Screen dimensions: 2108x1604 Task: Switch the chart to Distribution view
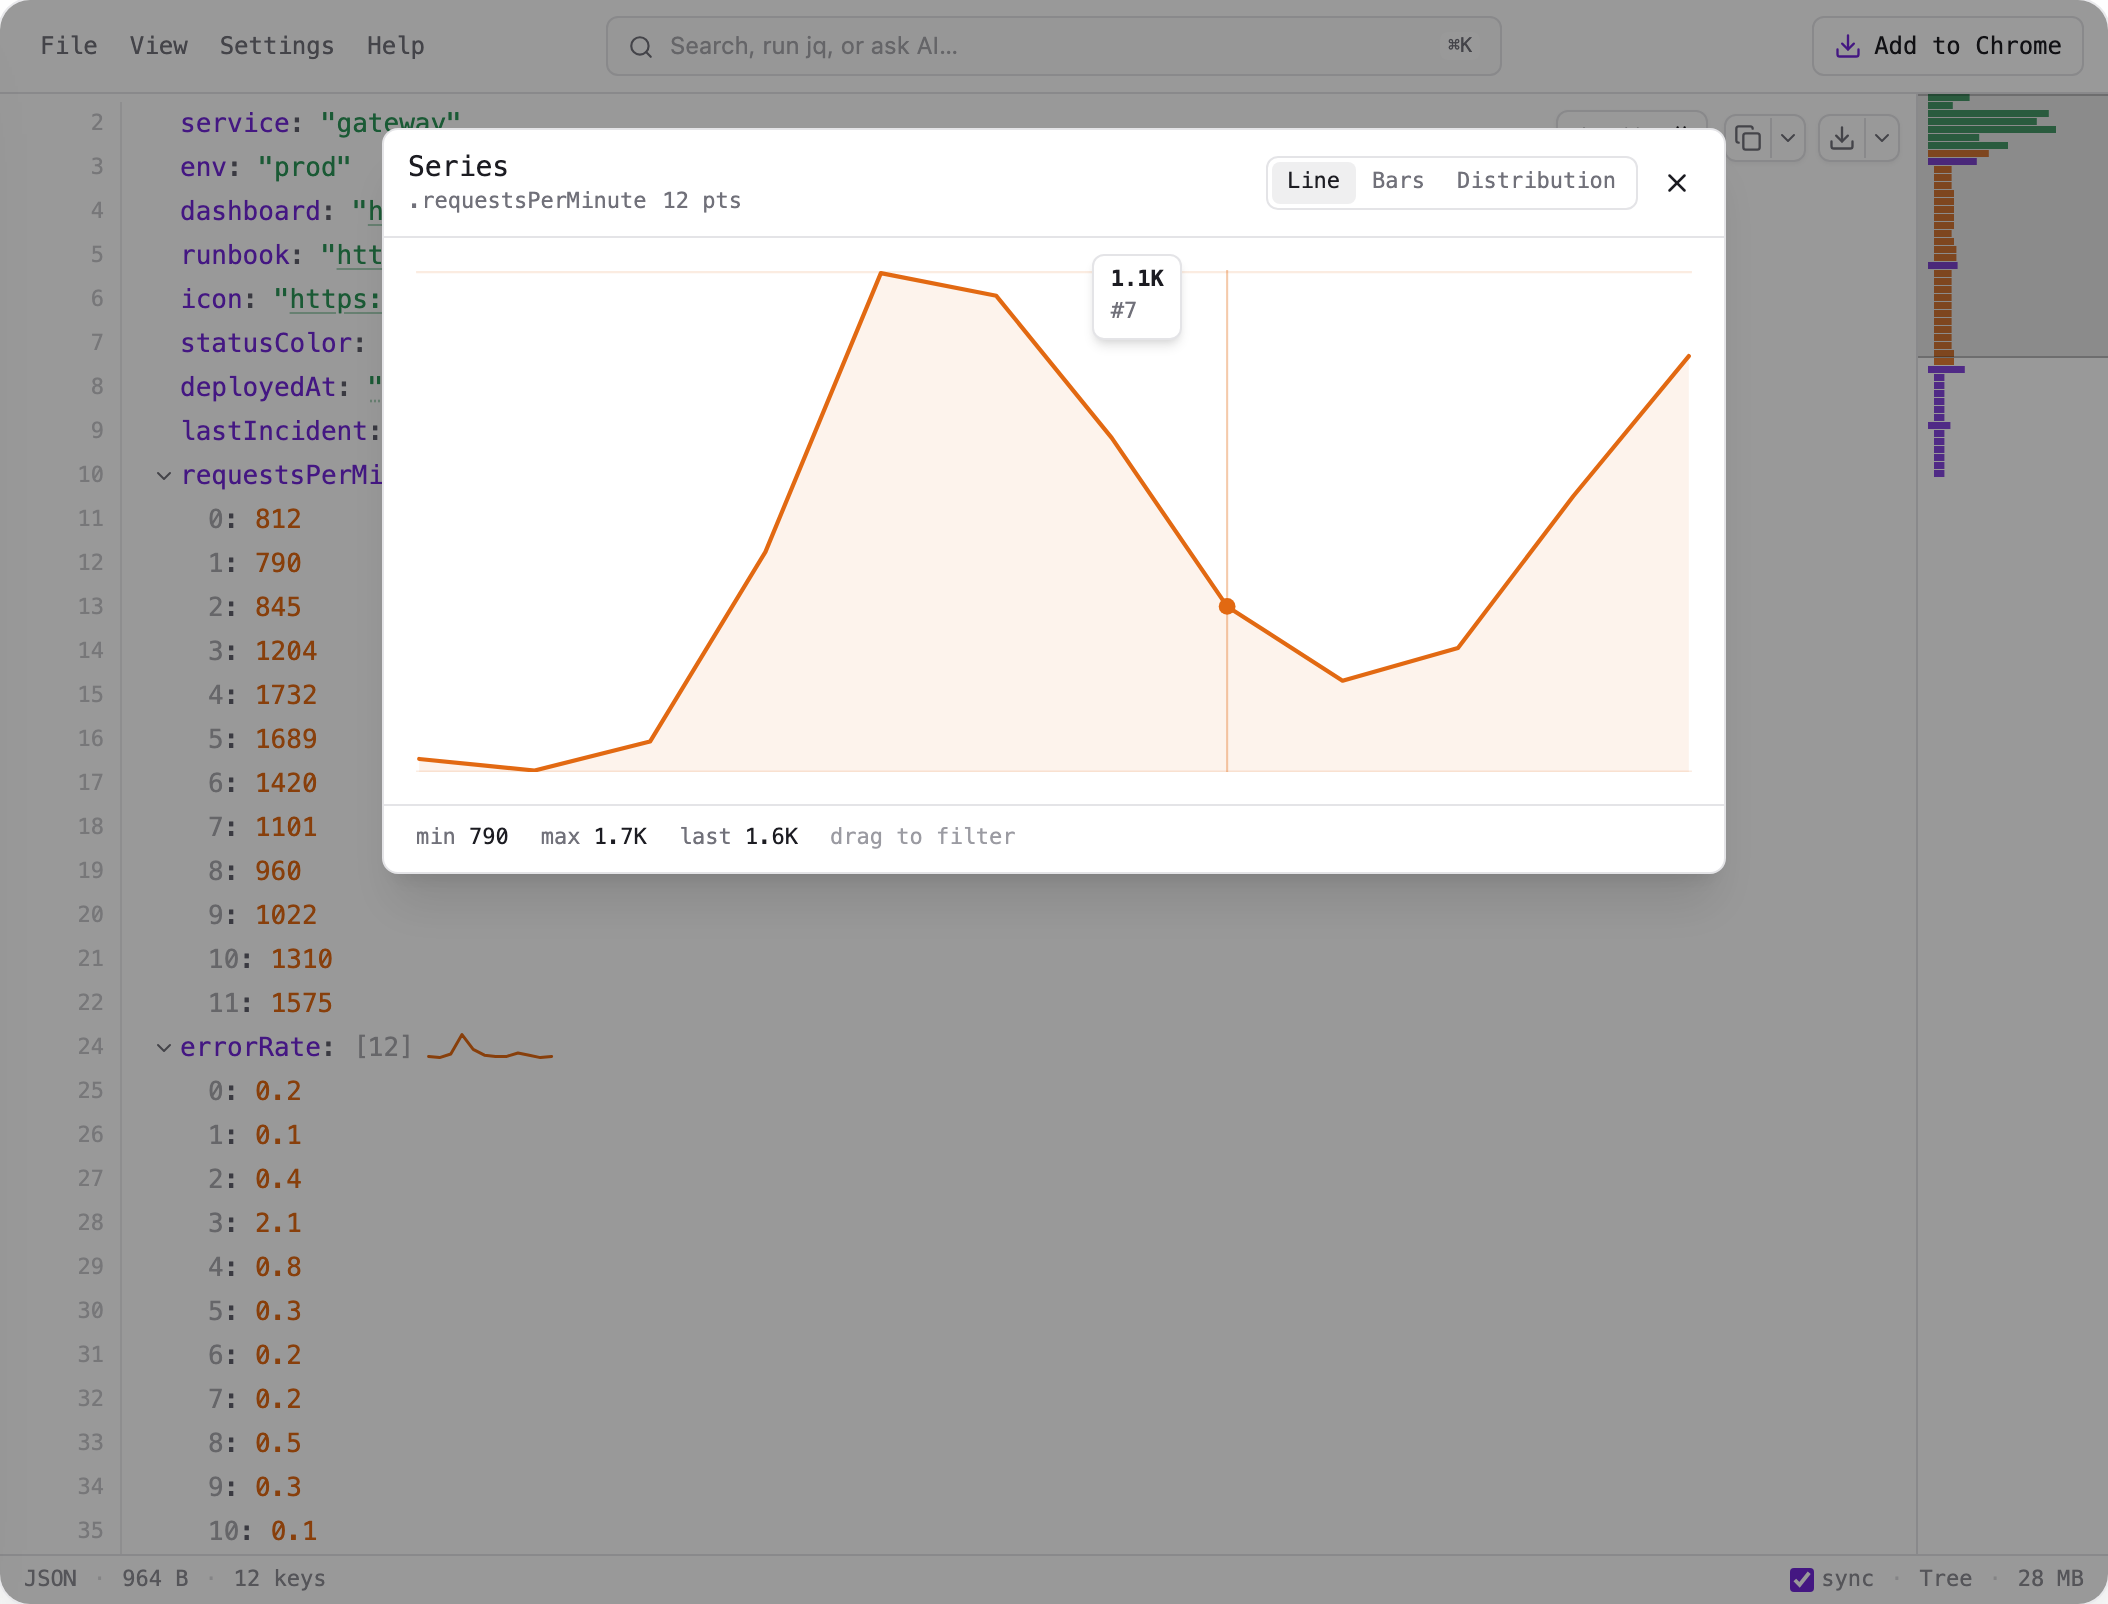1535,181
